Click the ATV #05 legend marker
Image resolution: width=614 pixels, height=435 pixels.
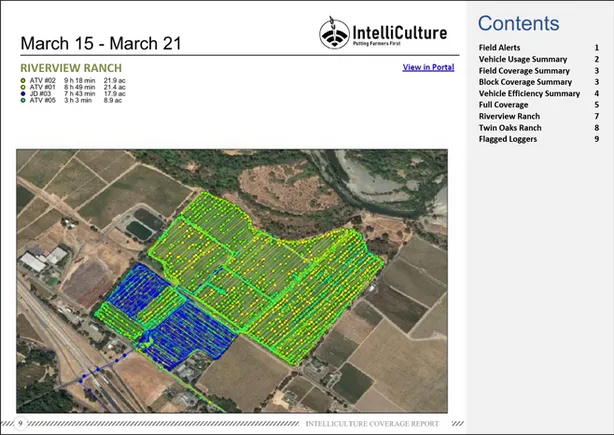pyautogui.click(x=23, y=101)
